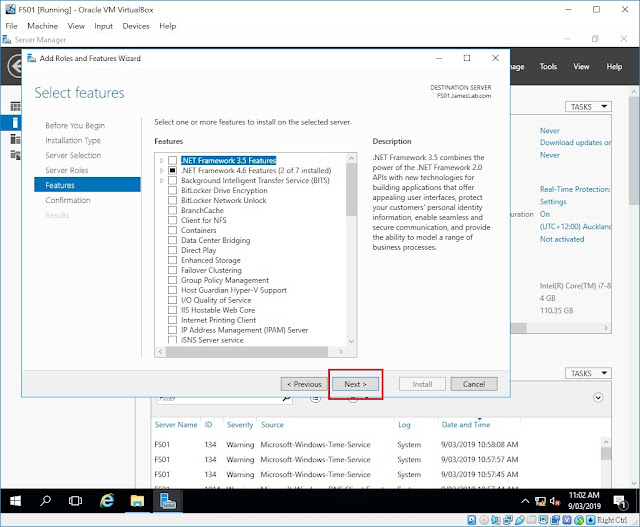Check IIS Hostable Web Core
The width and height of the screenshot is (640, 527).
click(x=173, y=310)
